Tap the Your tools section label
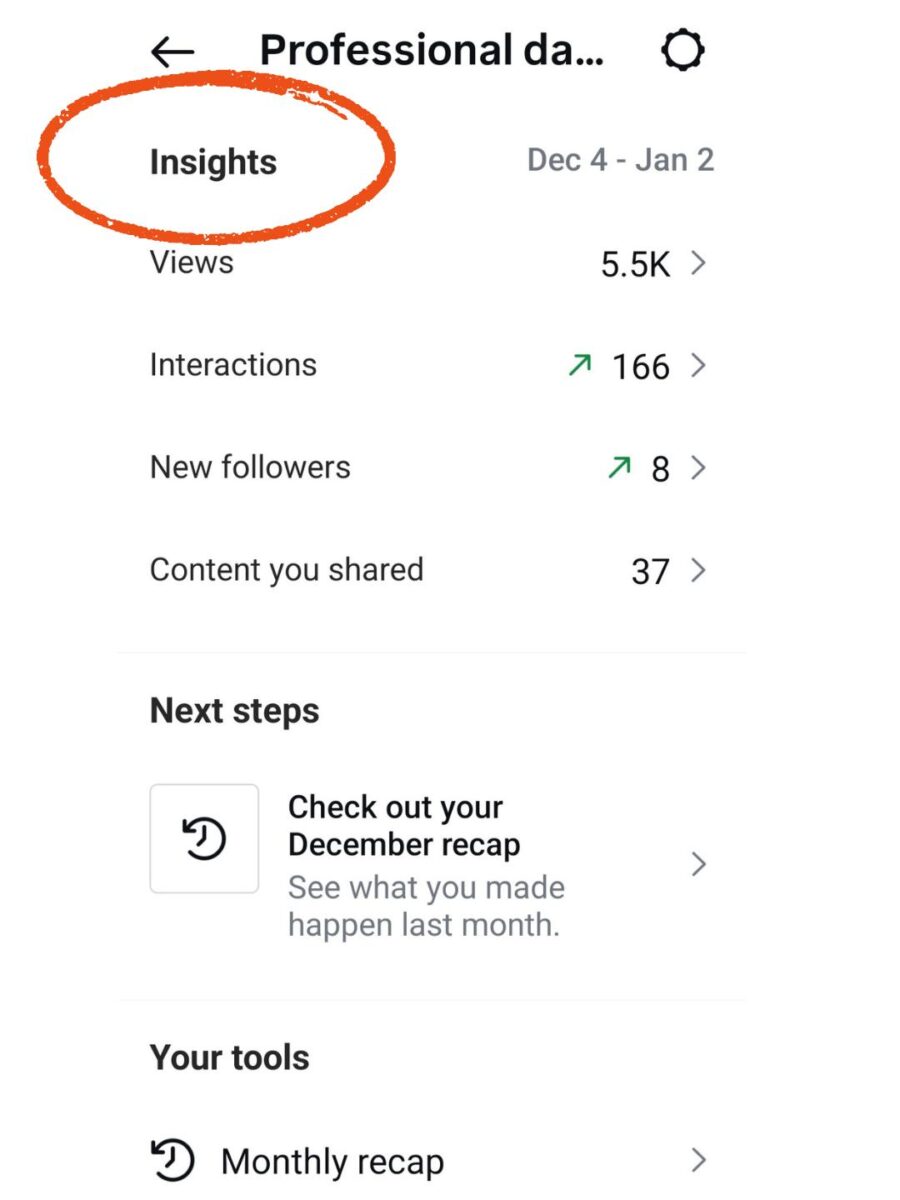This screenshot has width=900, height=1200. pyautogui.click(x=228, y=1056)
